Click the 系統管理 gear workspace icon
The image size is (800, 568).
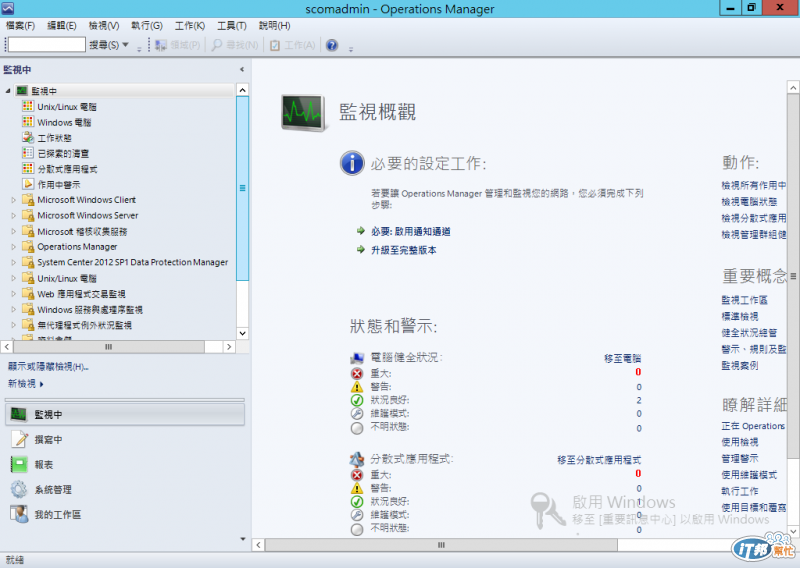tap(19, 489)
